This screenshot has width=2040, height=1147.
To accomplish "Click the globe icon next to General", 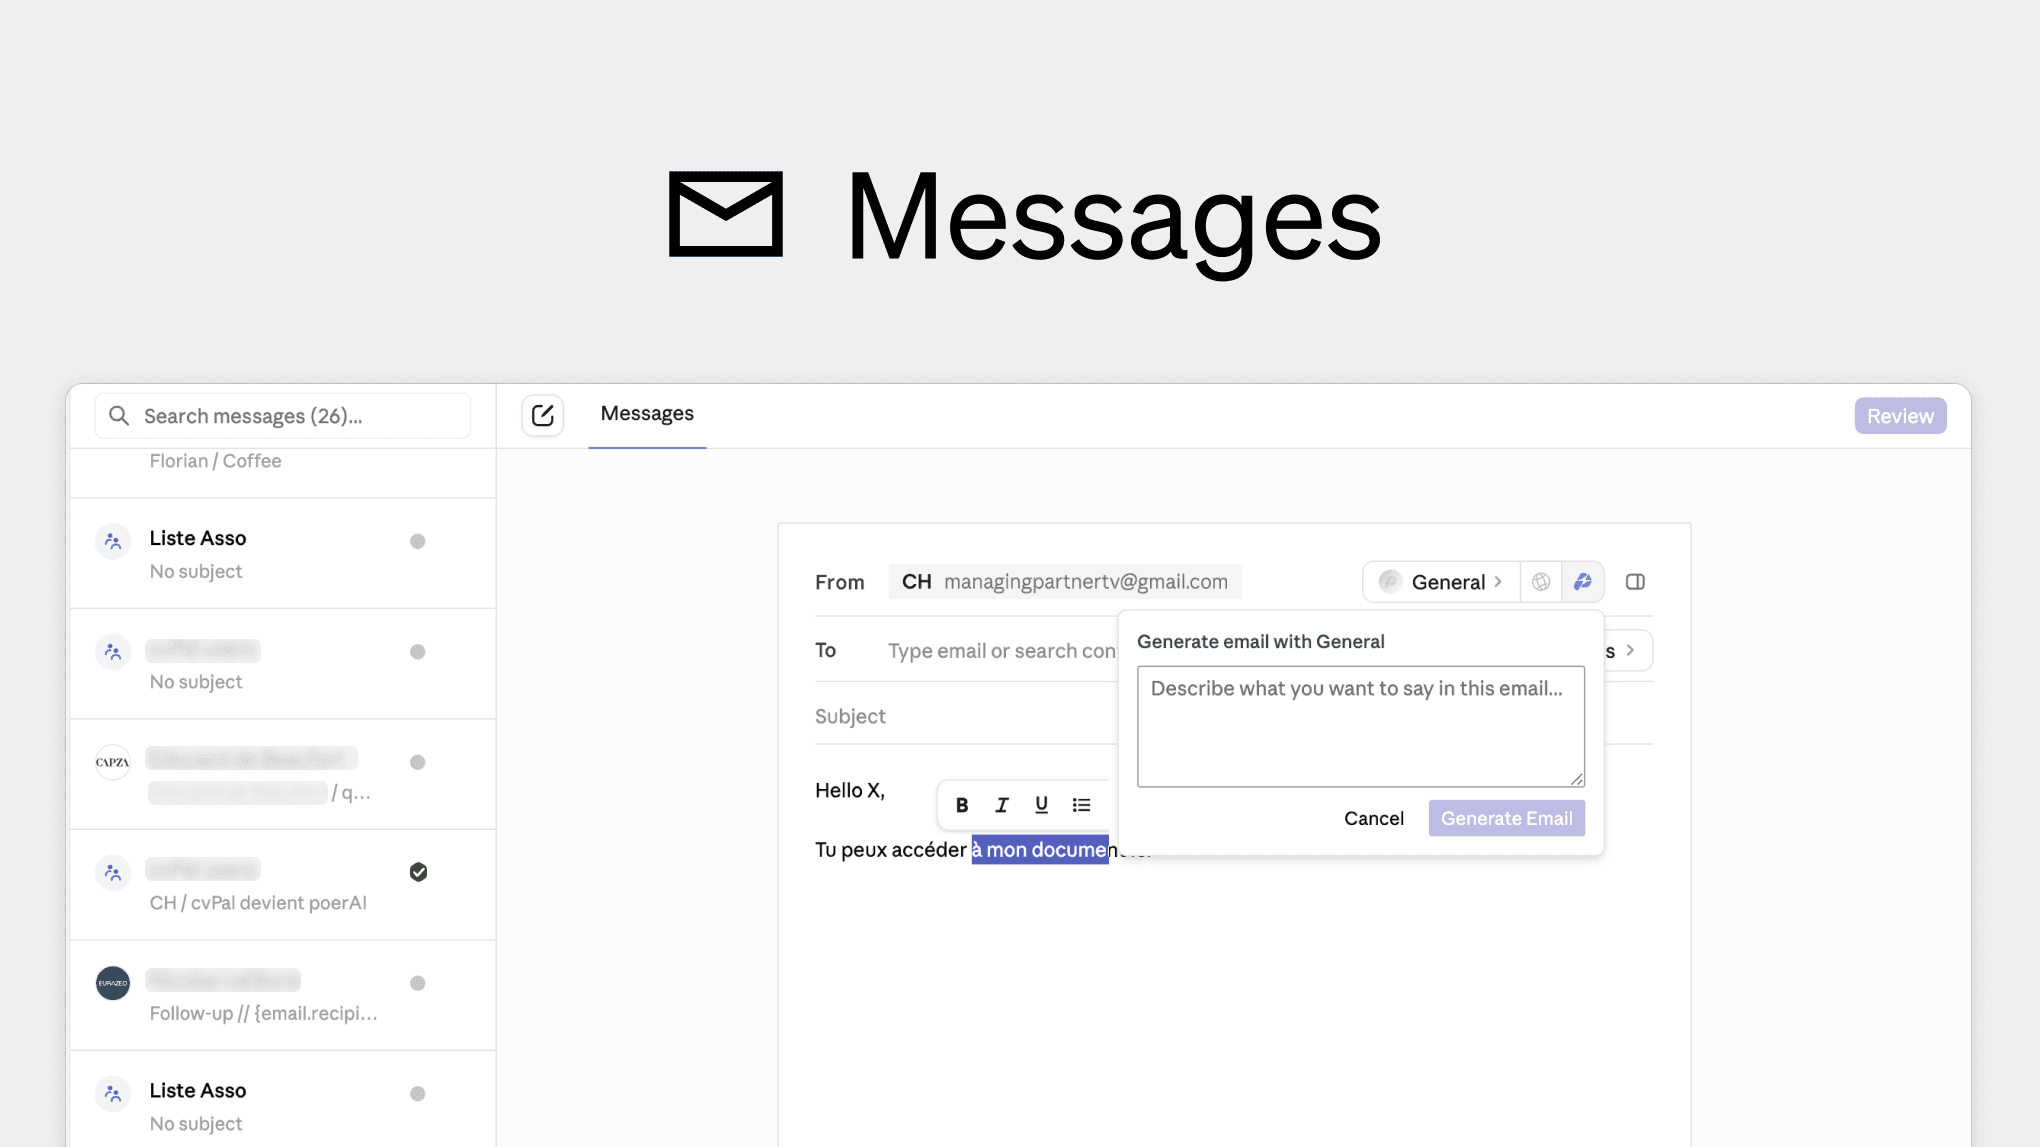I will tap(1541, 581).
